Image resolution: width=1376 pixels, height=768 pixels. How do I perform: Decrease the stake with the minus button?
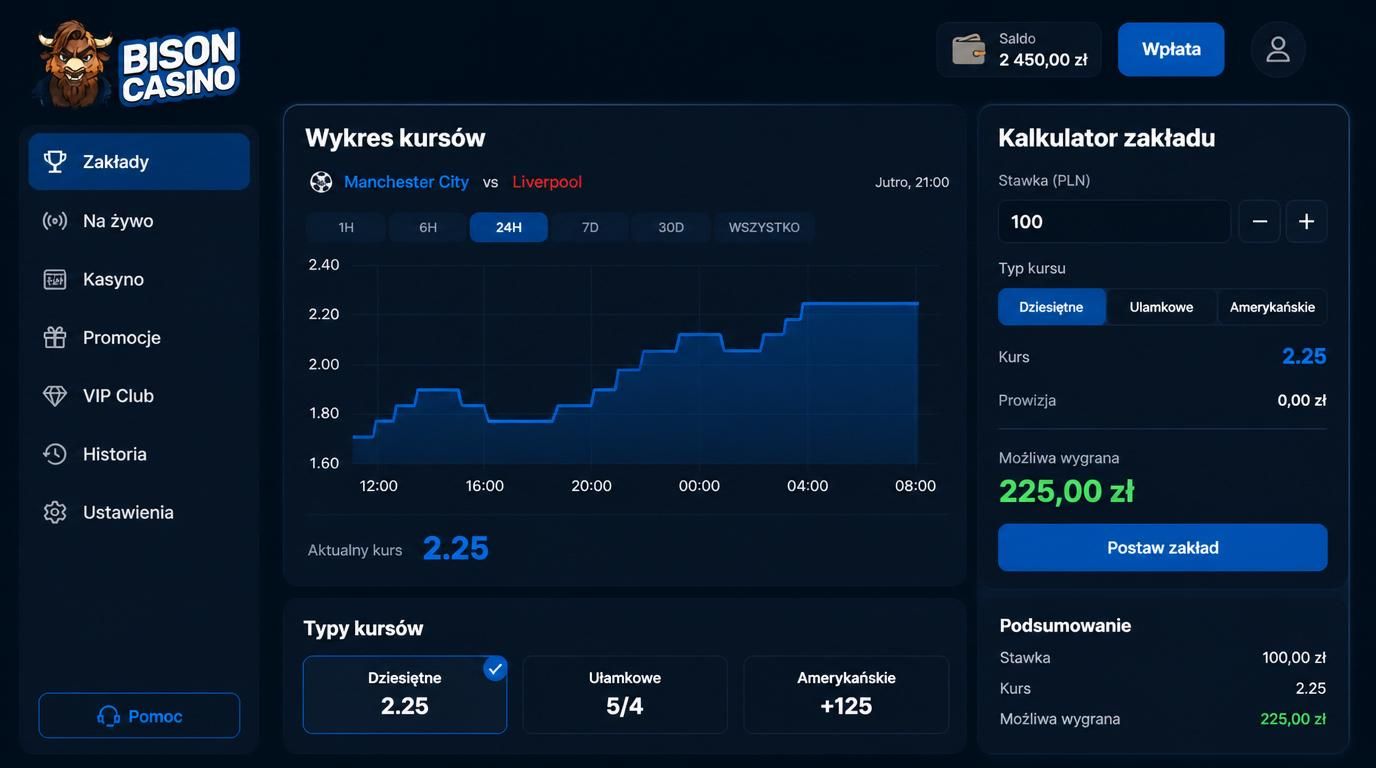point(1260,221)
